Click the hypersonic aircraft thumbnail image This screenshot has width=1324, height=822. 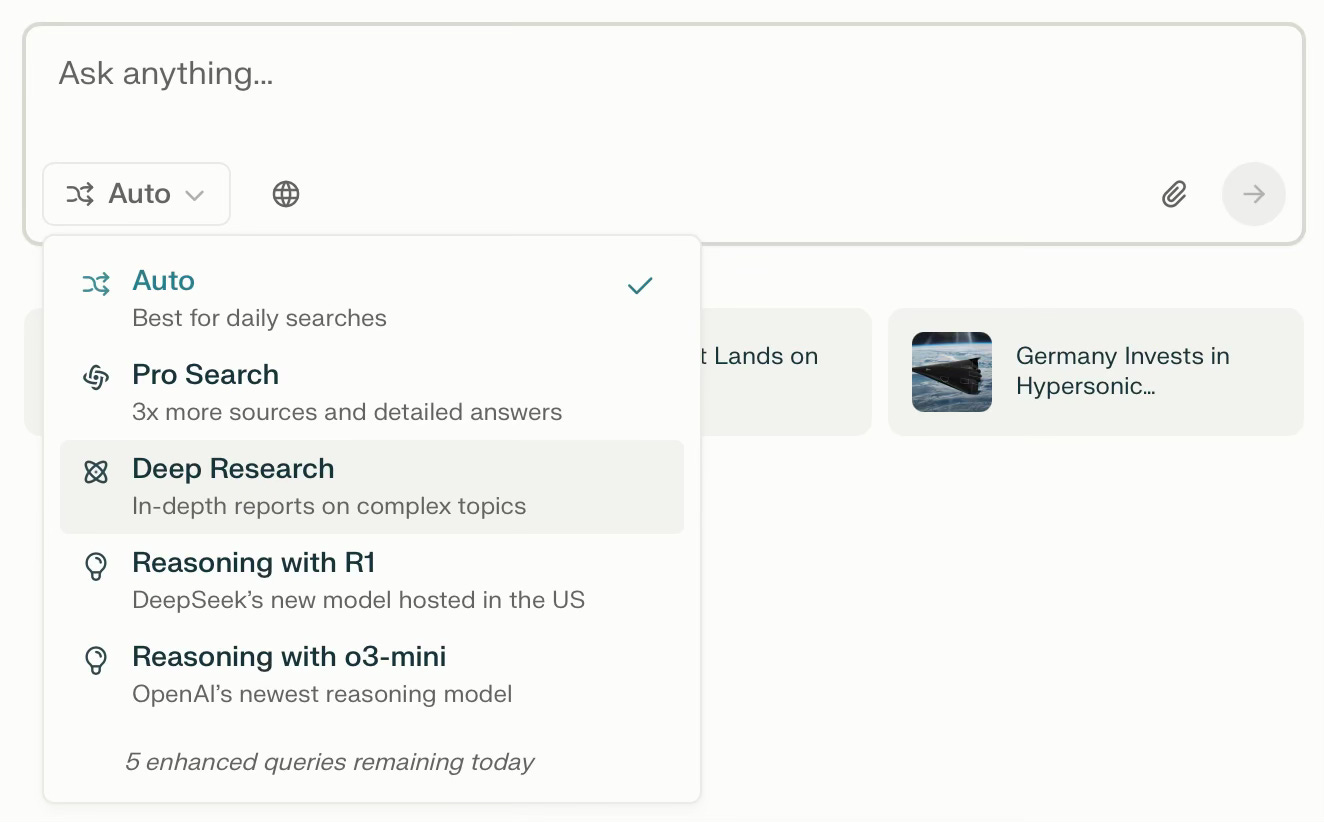pyautogui.click(x=952, y=372)
